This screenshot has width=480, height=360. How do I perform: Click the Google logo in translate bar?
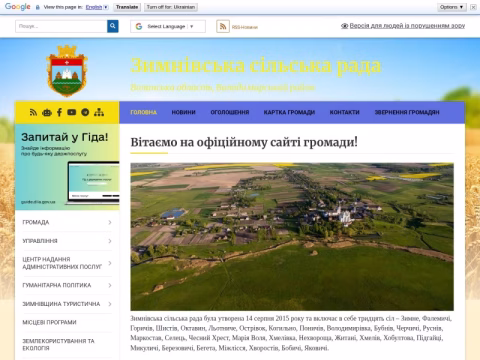[x=18, y=7]
